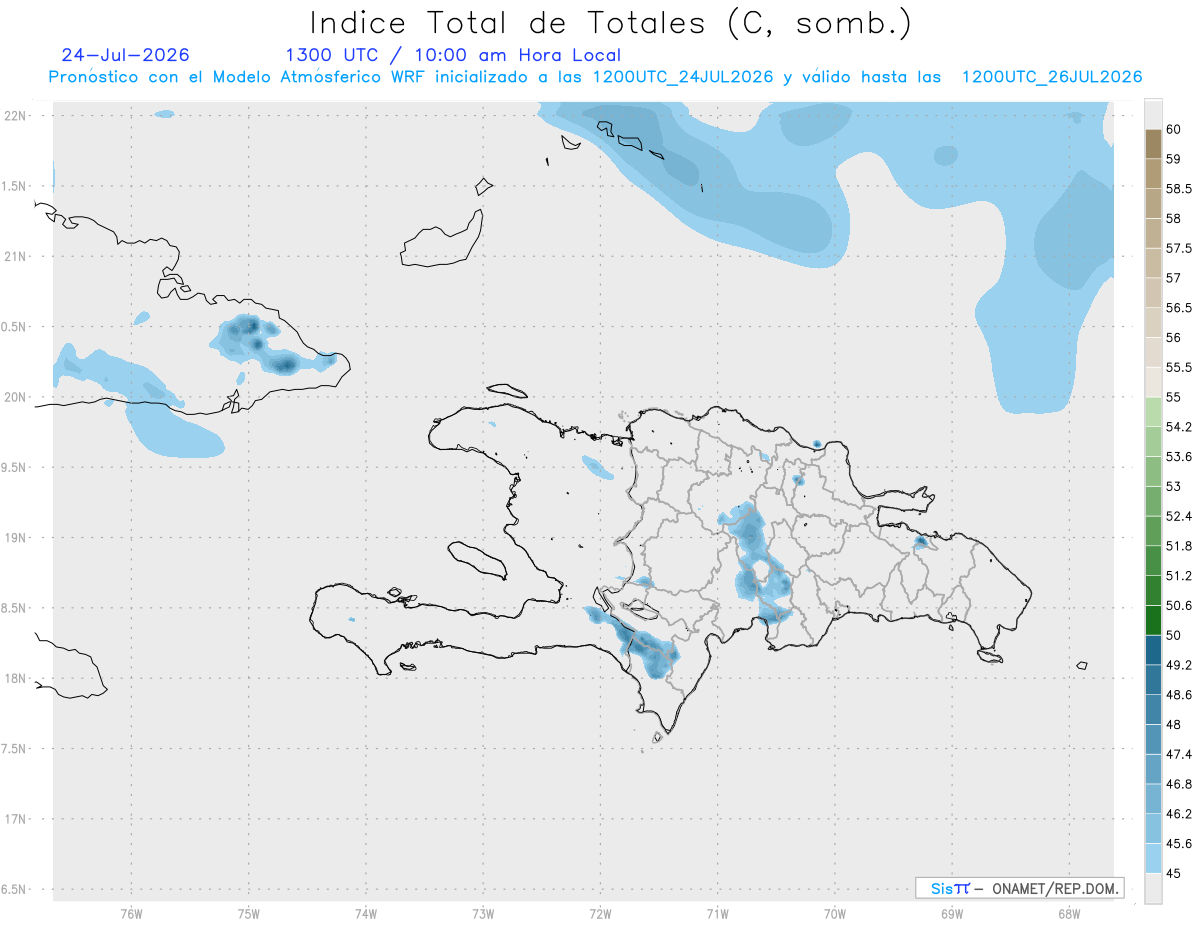Click the '19N' latitude label
Viewport: 1200px width, 927px height.
pyautogui.click(x=16, y=537)
